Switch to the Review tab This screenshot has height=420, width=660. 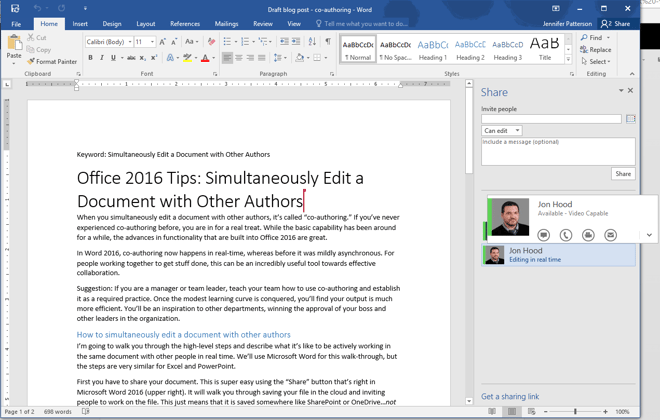(263, 24)
